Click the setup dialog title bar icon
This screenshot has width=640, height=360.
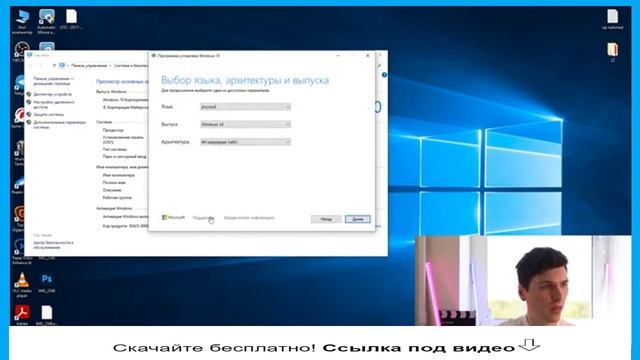[154, 56]
